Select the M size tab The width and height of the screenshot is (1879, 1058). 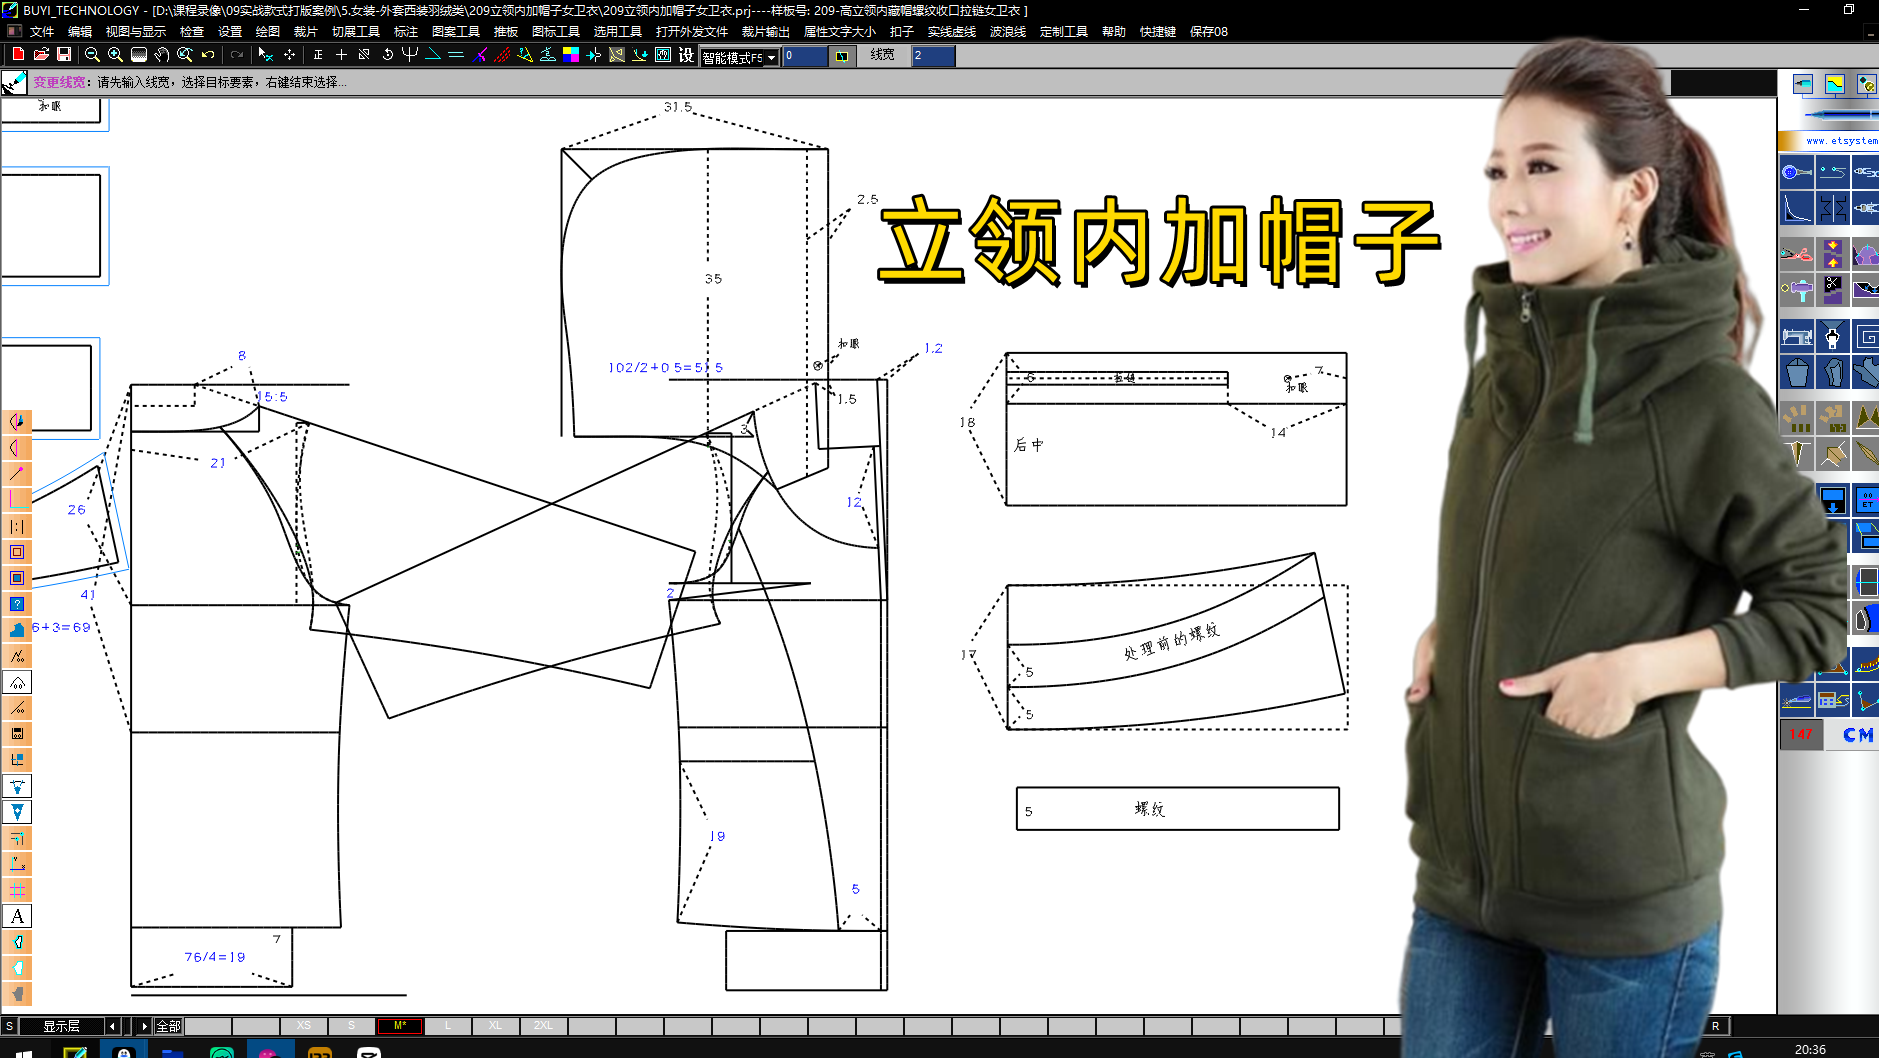(400, 1026)
